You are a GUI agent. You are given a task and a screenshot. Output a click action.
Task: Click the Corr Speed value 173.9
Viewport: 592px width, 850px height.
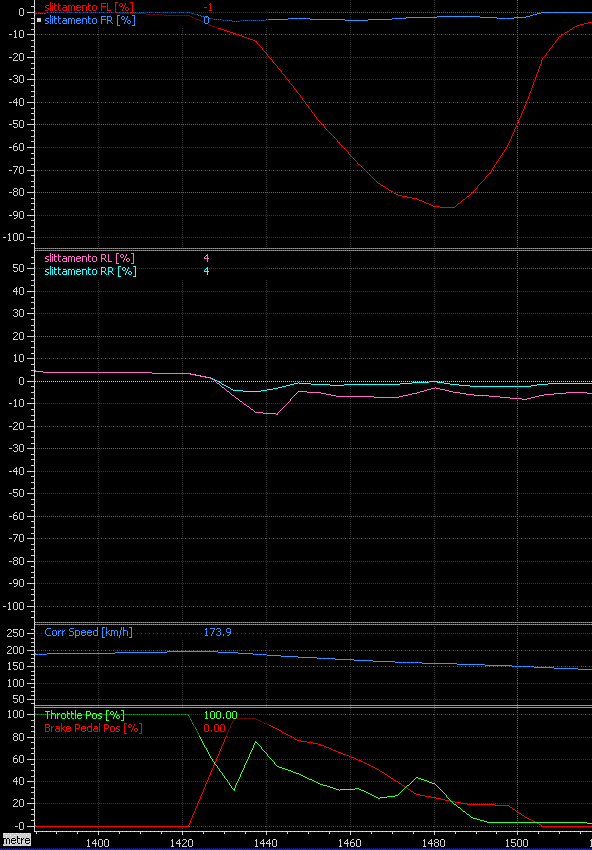(x=217, y=632)
